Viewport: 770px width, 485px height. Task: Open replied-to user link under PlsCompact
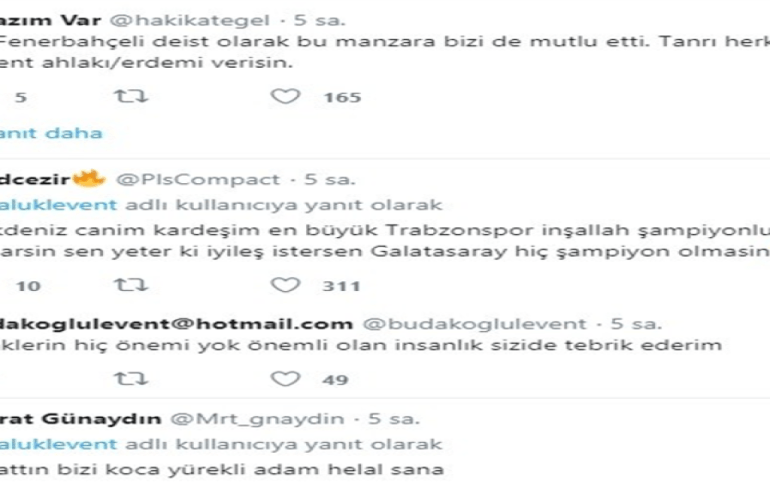click(58, 205)
